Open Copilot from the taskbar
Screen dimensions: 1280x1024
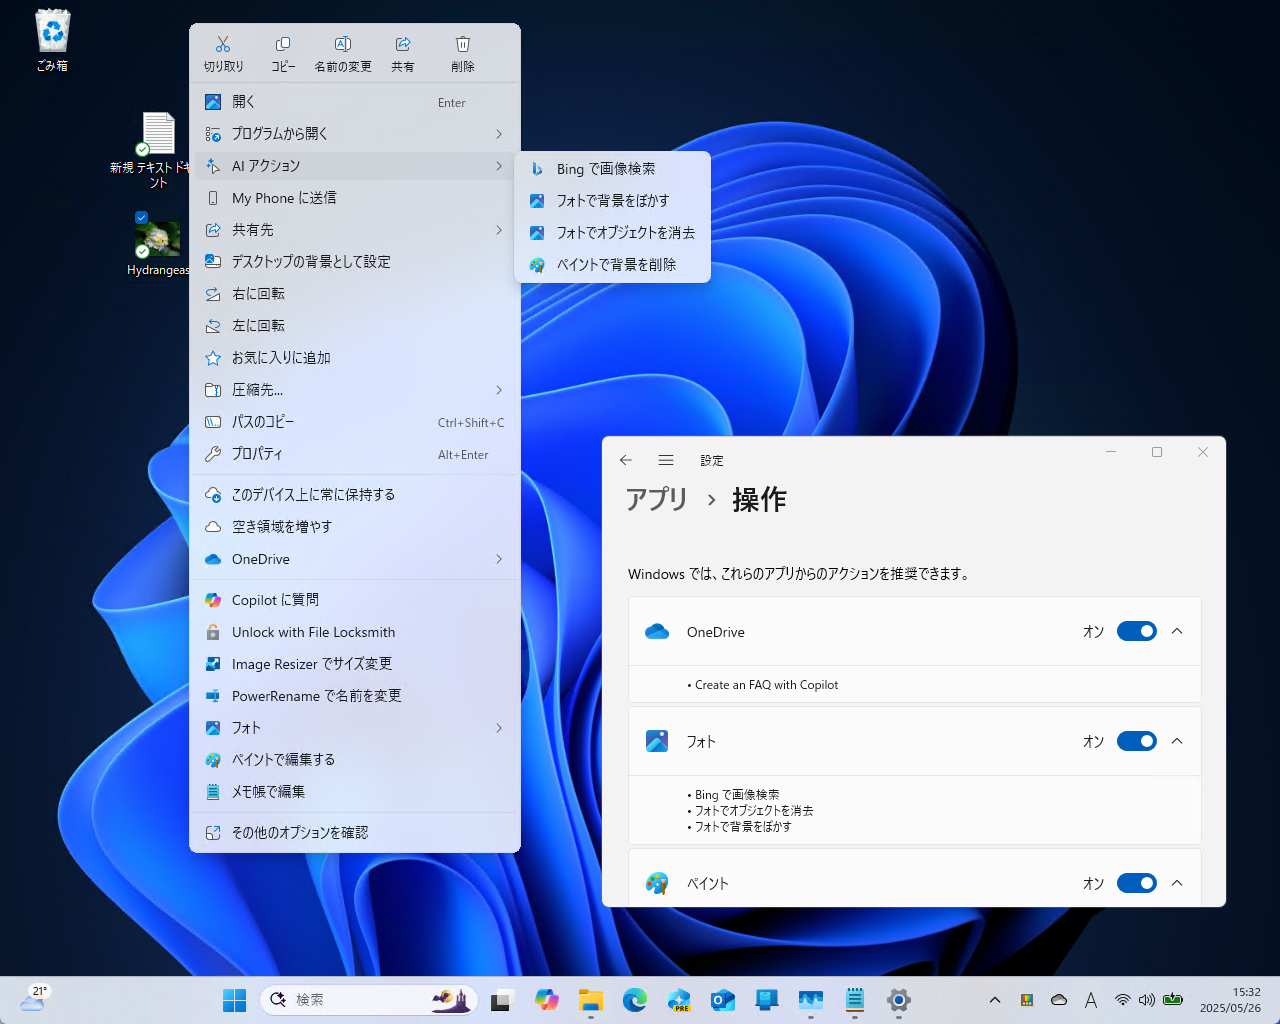[x=546, y=999]
